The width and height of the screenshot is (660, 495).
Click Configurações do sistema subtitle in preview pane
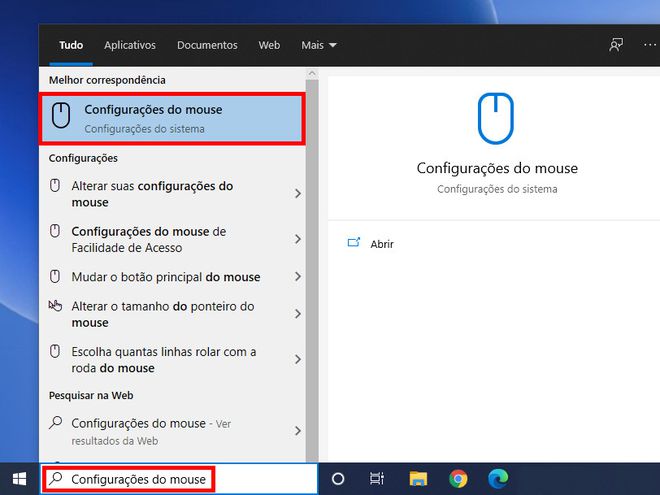pos(497,189)
